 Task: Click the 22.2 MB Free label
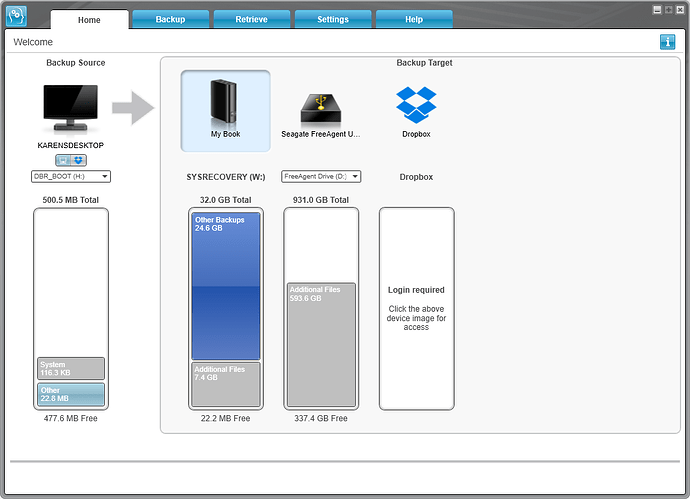point(225,418)
